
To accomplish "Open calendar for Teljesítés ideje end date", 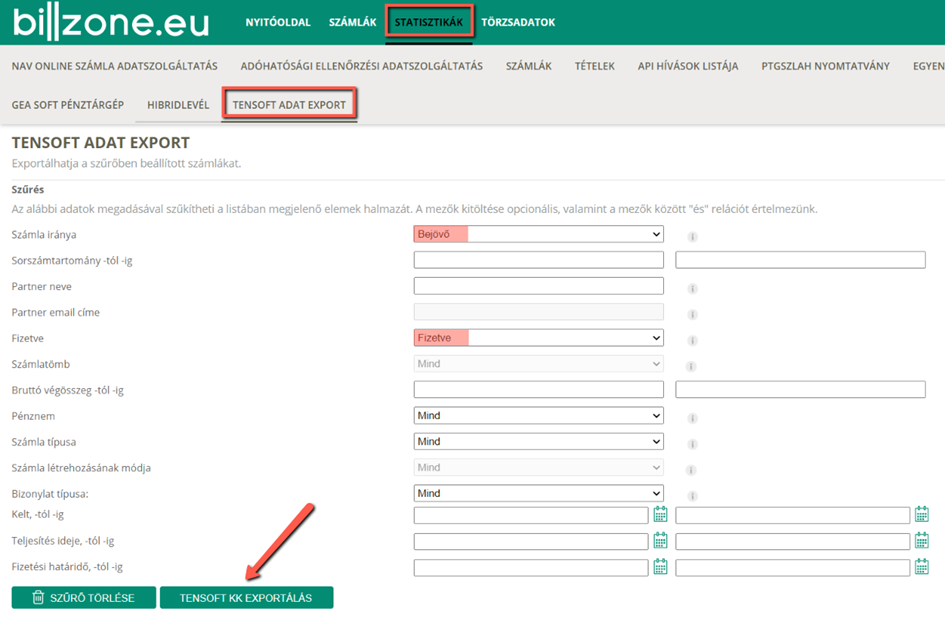I will pyautogui.click(x=921, y=540).
